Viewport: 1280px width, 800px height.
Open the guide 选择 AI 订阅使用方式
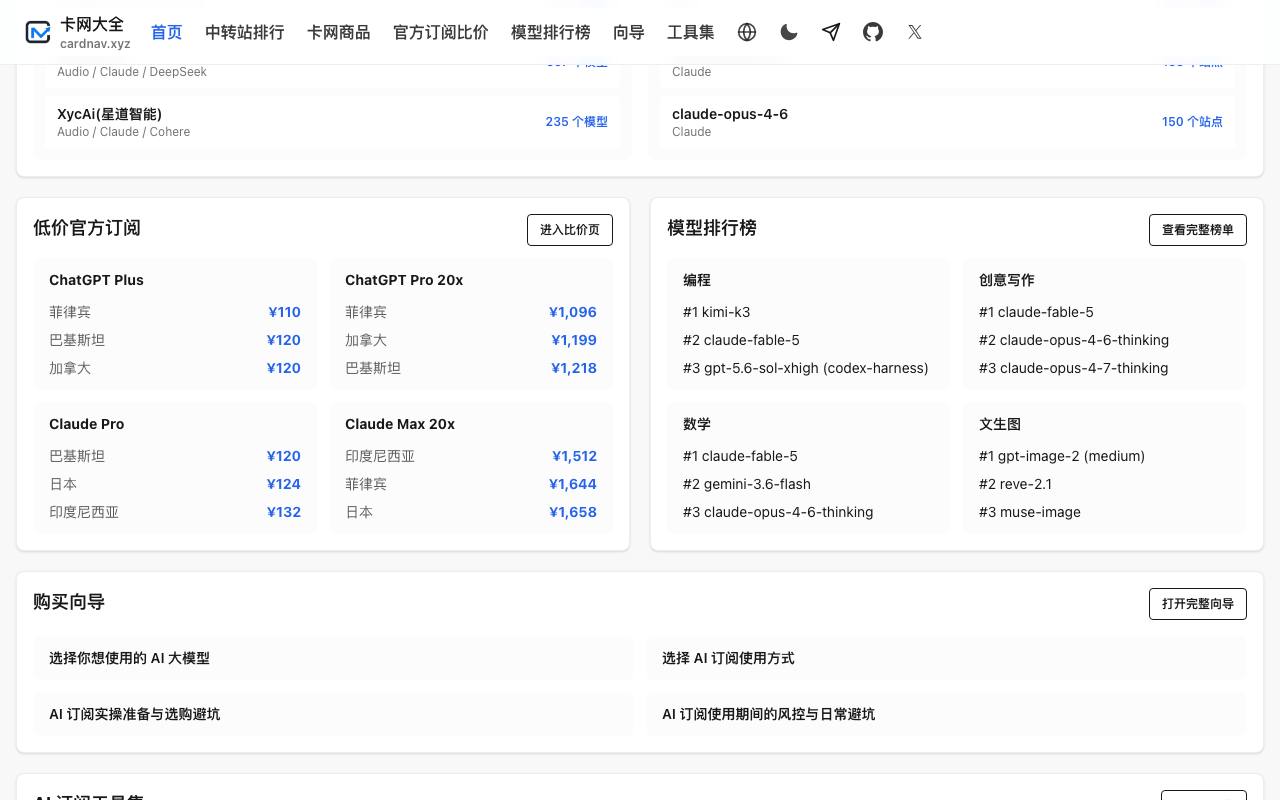946,658
